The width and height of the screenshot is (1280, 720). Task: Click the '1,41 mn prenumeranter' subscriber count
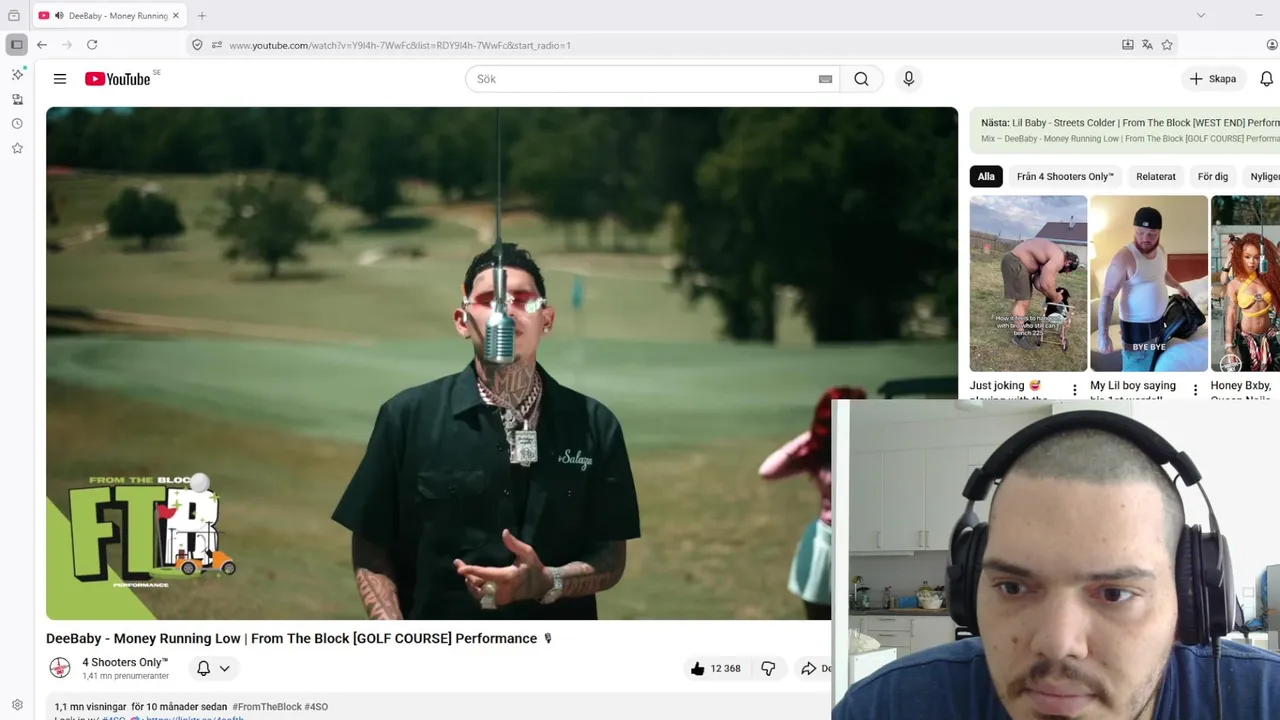(125, 676)
